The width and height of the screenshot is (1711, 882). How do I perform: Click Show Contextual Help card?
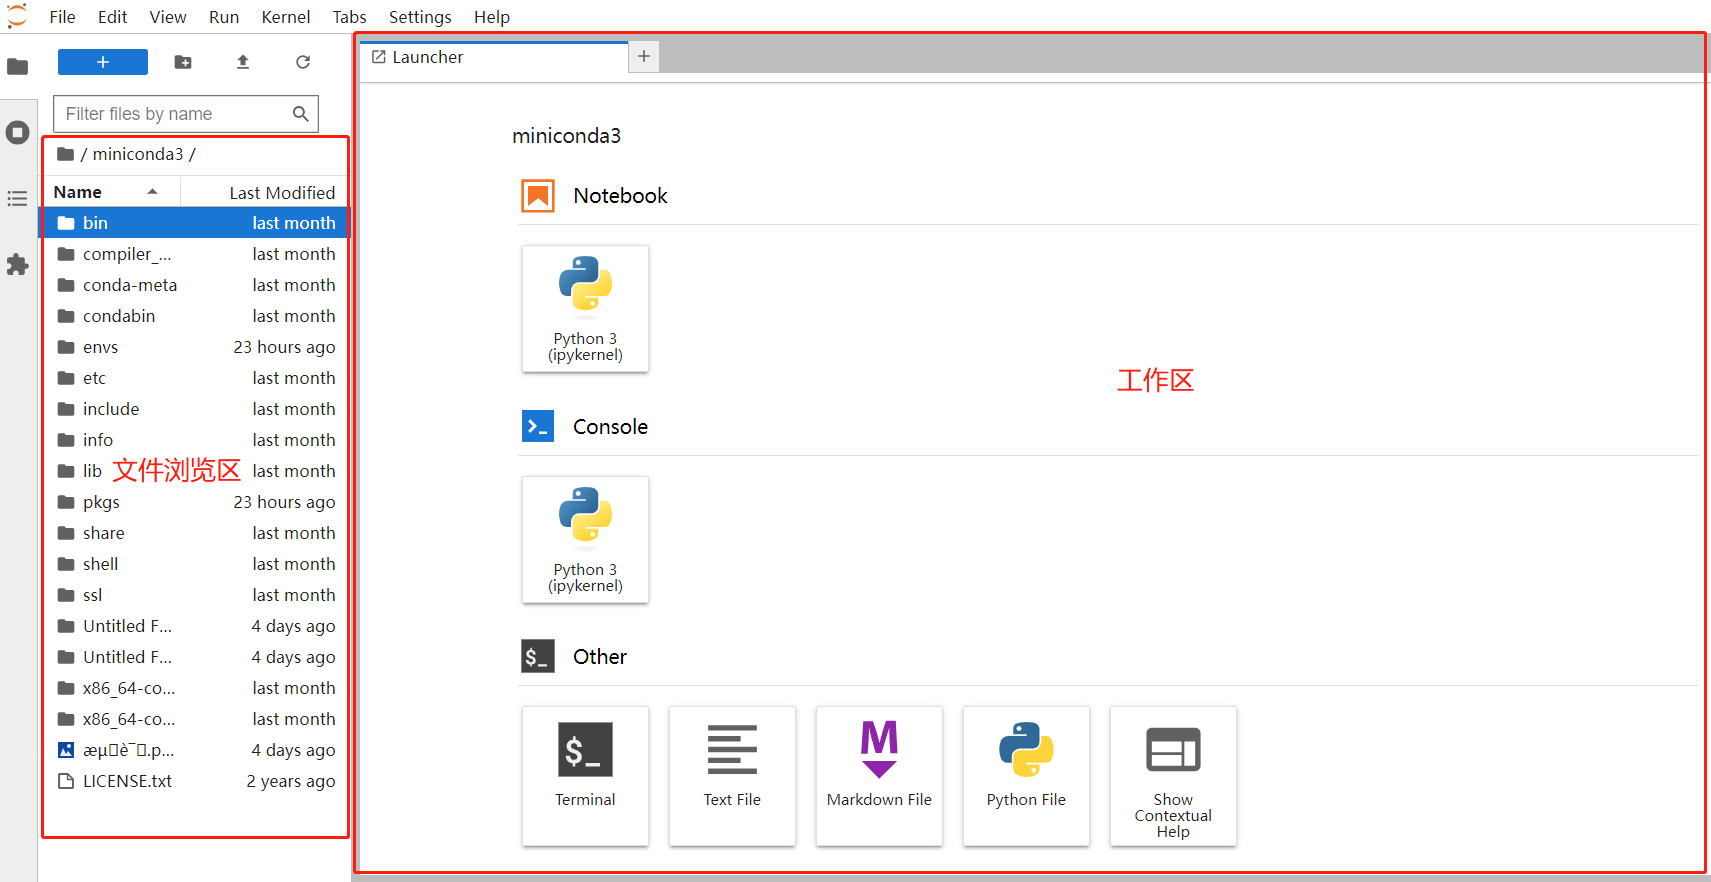(1173, 776)
